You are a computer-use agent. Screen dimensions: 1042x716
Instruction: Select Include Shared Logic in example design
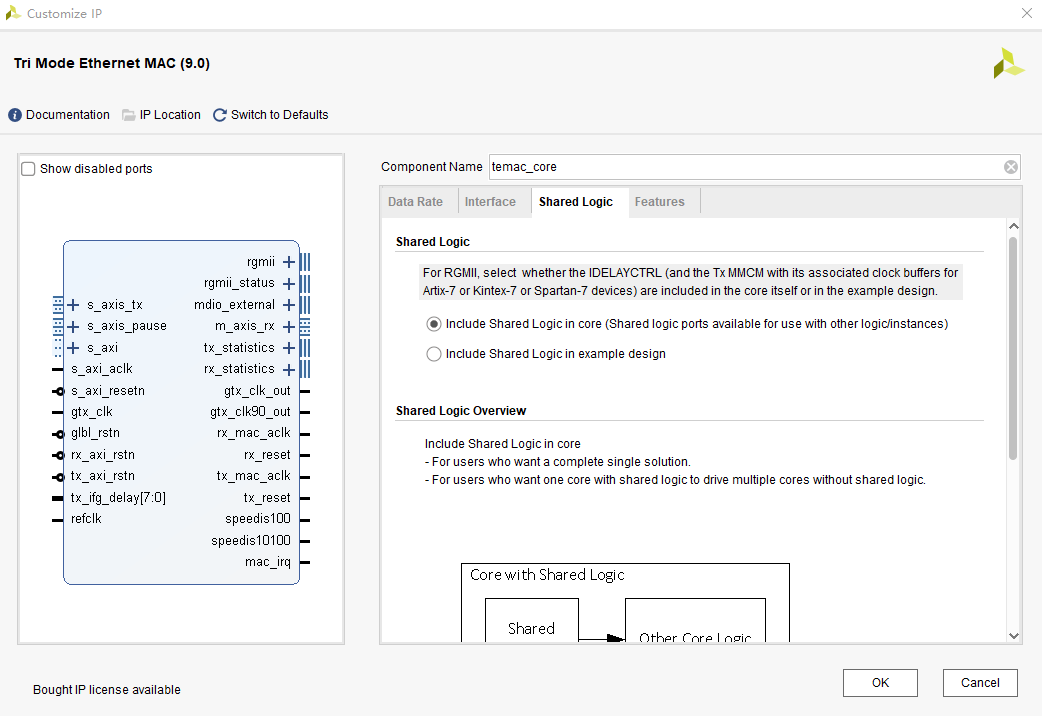pos(433,354)
